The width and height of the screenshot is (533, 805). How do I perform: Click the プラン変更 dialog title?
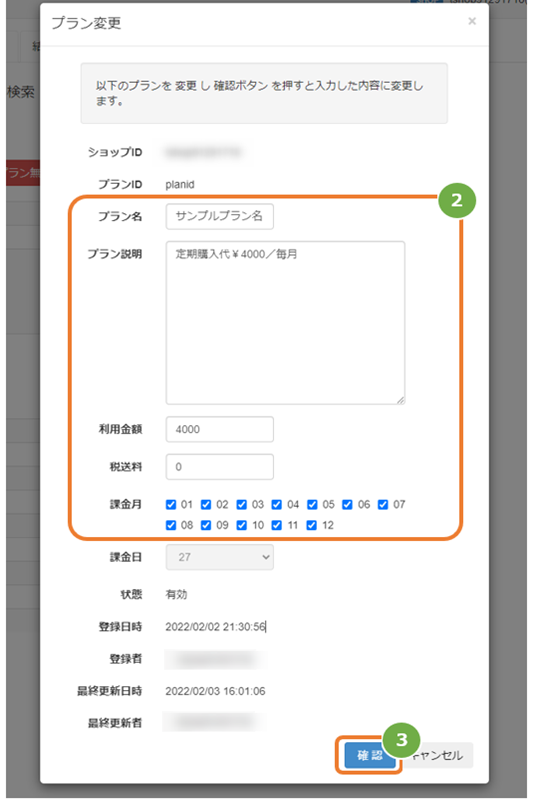click(86, 23)
